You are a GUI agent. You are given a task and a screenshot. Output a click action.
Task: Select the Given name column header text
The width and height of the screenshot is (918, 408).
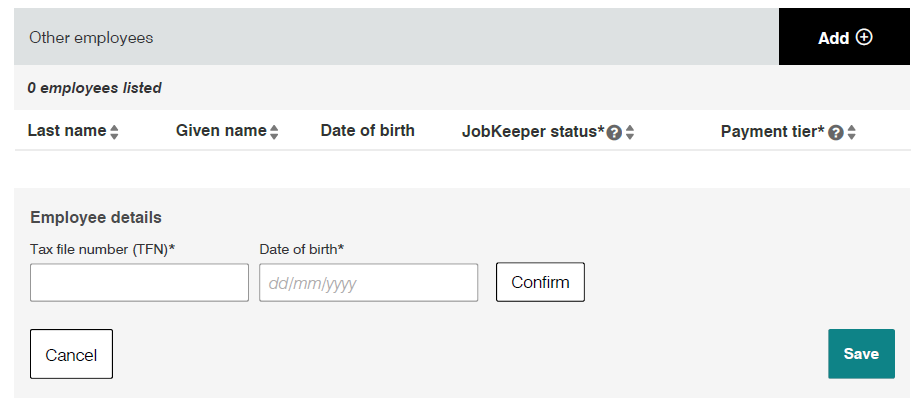pyautogui.click(x=221, y=131)
